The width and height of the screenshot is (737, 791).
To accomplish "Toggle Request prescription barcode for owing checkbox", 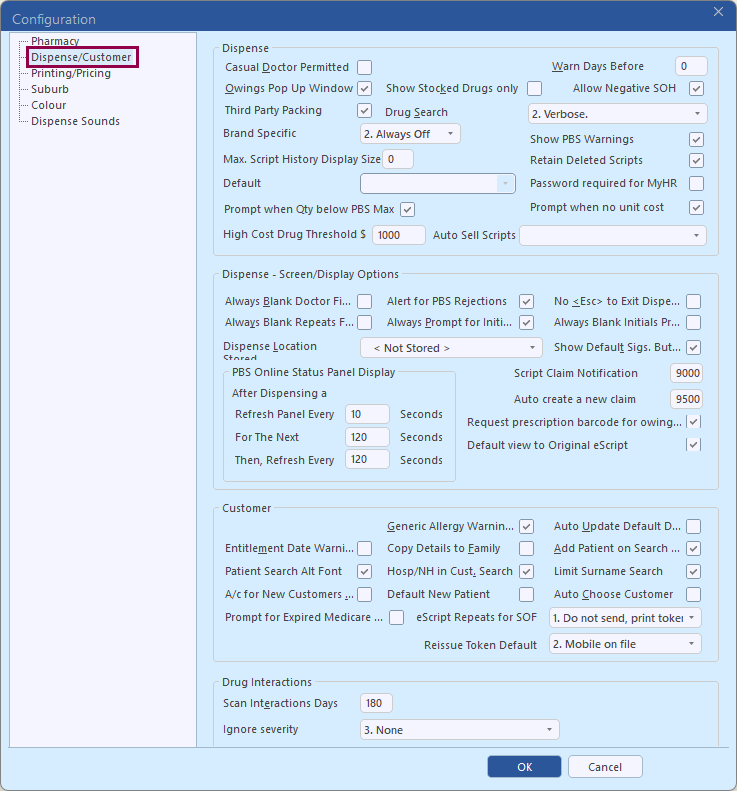I will [694, 422].
